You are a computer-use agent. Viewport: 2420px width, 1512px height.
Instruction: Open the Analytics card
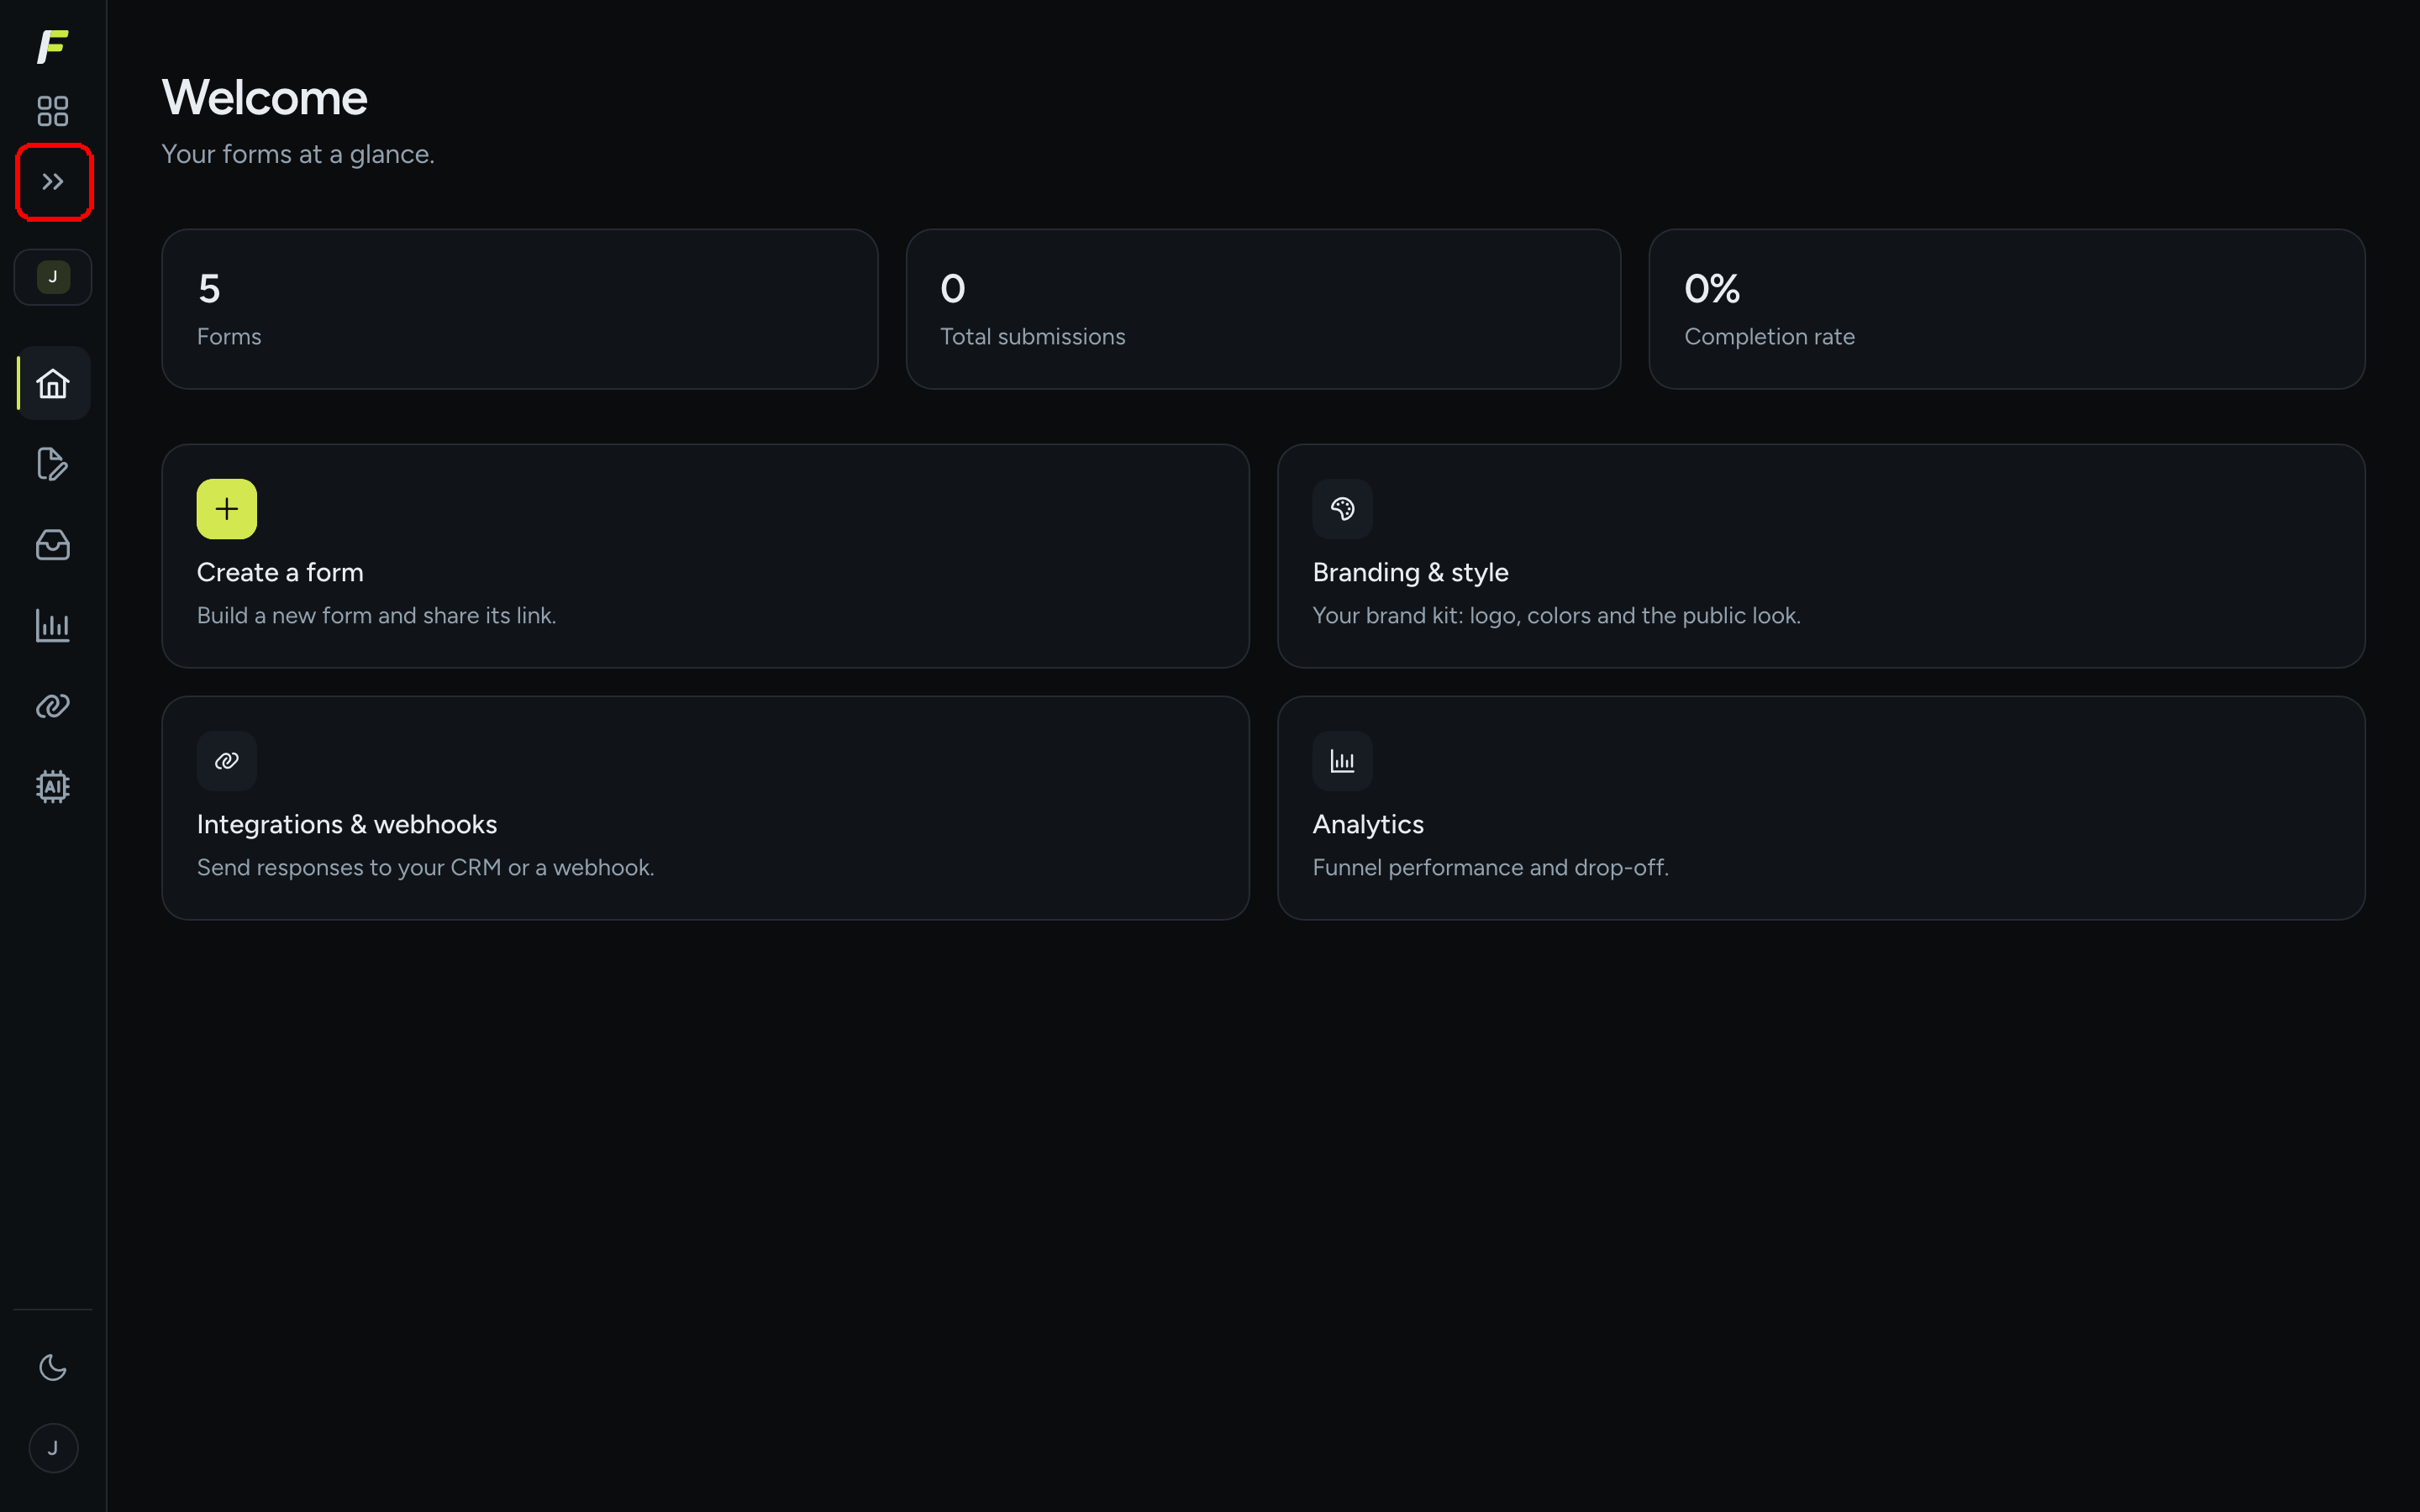[x=1821, y=808]
